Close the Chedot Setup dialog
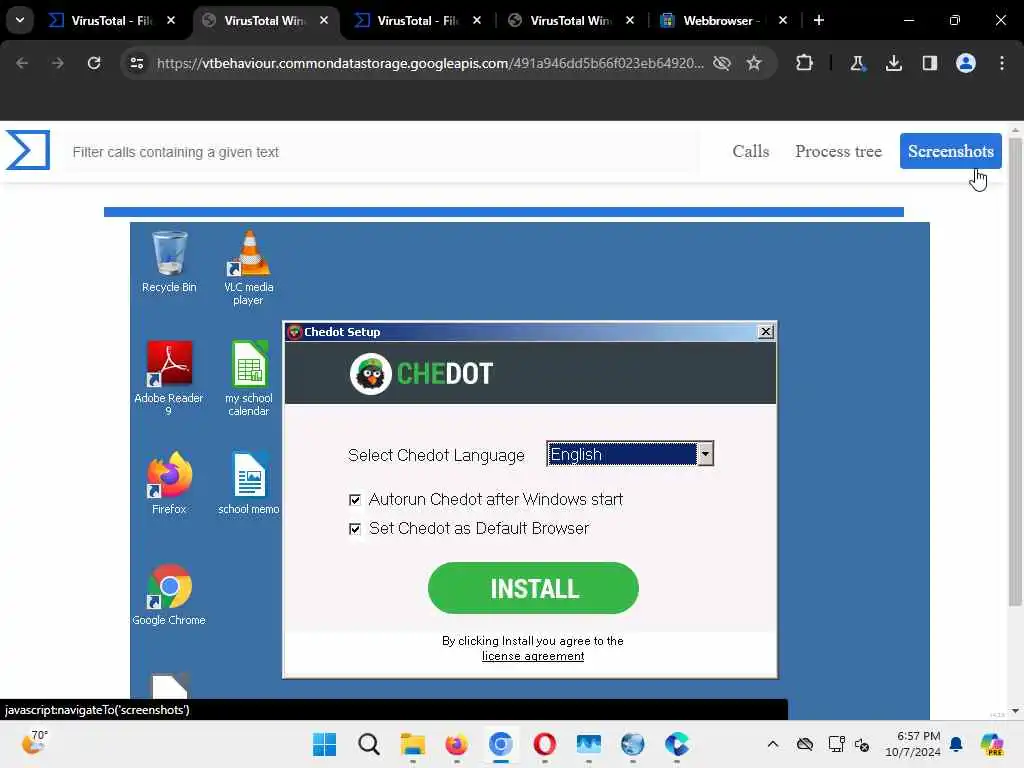Viewport: 1024px width, 768px height. click(765, 332)
